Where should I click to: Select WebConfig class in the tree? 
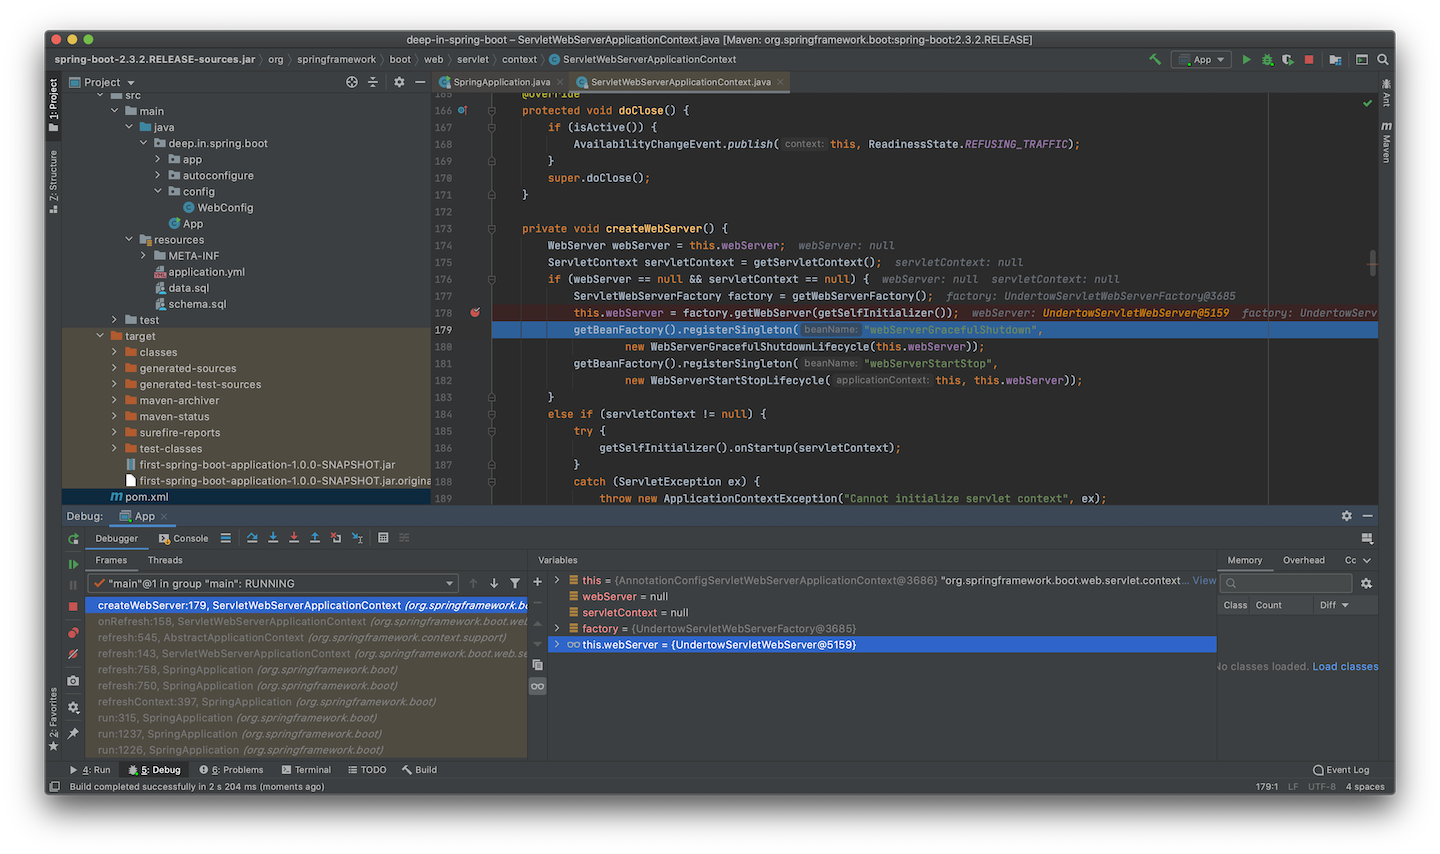[x=225, y=208]
